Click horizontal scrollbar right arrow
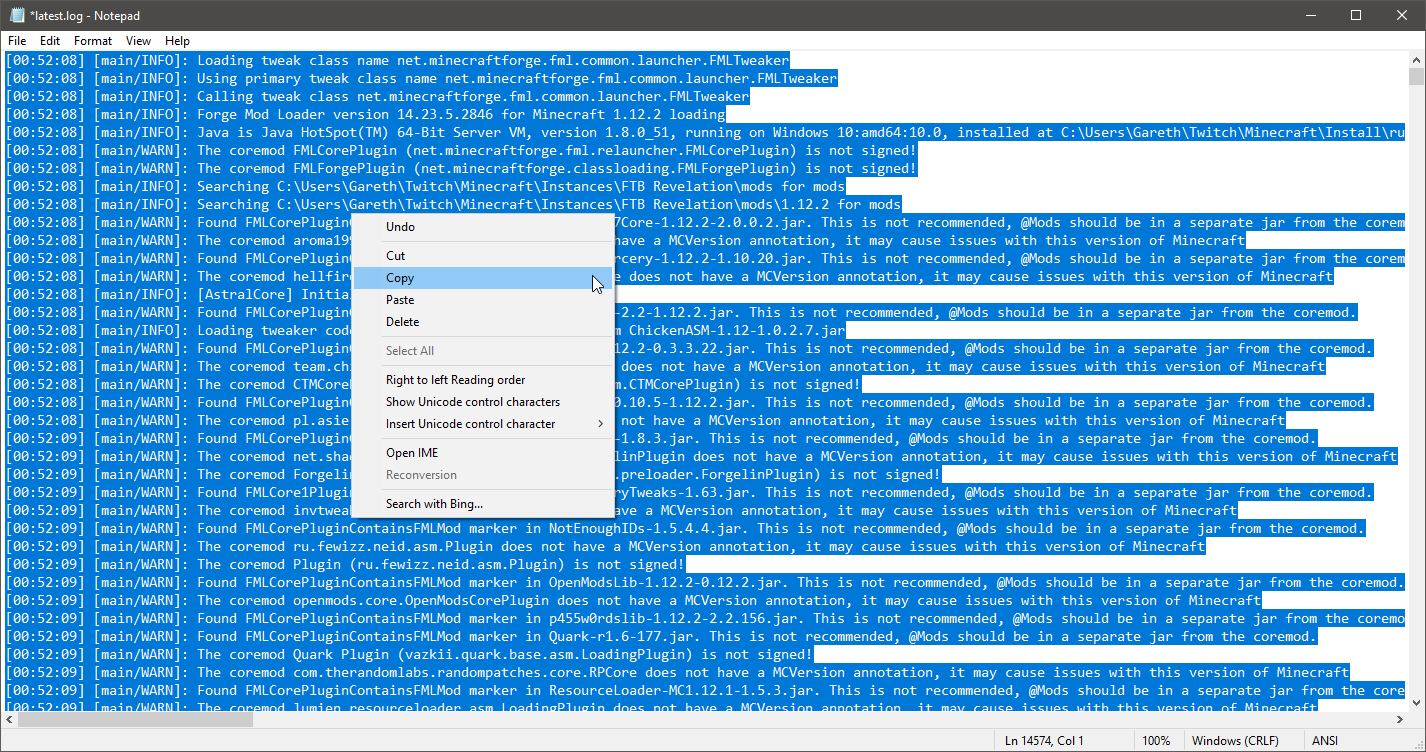 click(1399, 720)
